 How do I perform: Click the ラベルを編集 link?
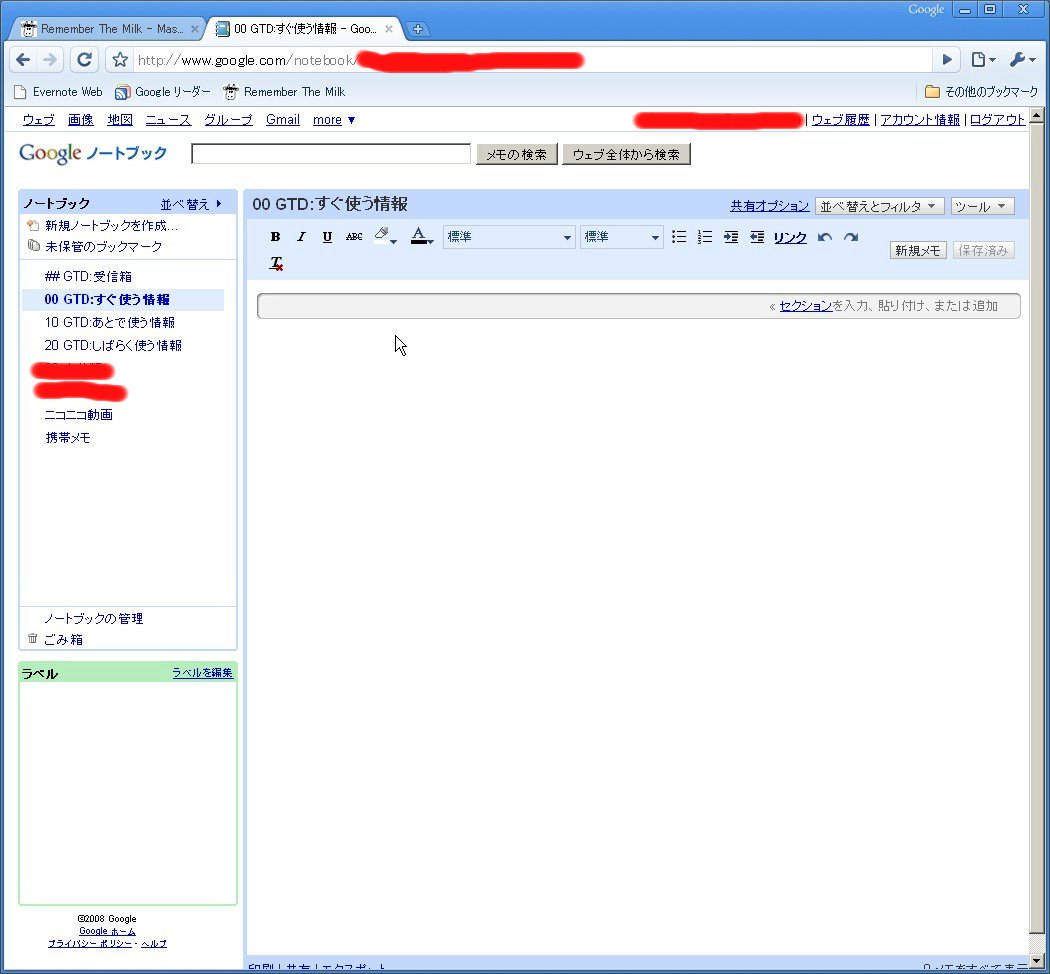(202, 673)
